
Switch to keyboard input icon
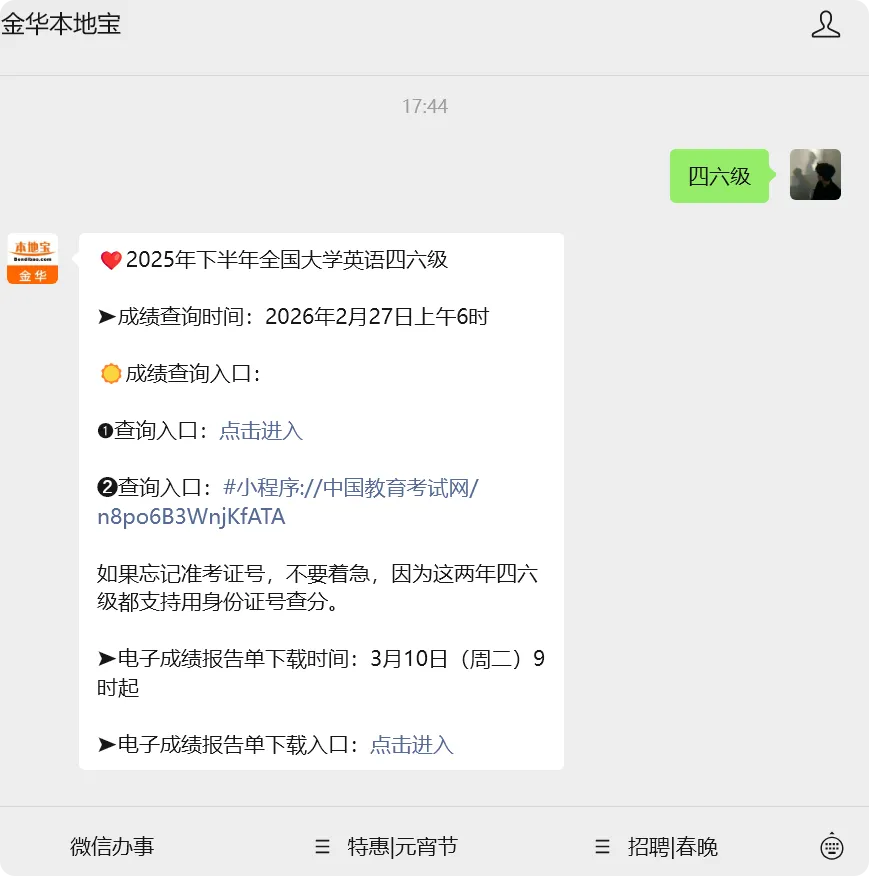tap(832, 846)
